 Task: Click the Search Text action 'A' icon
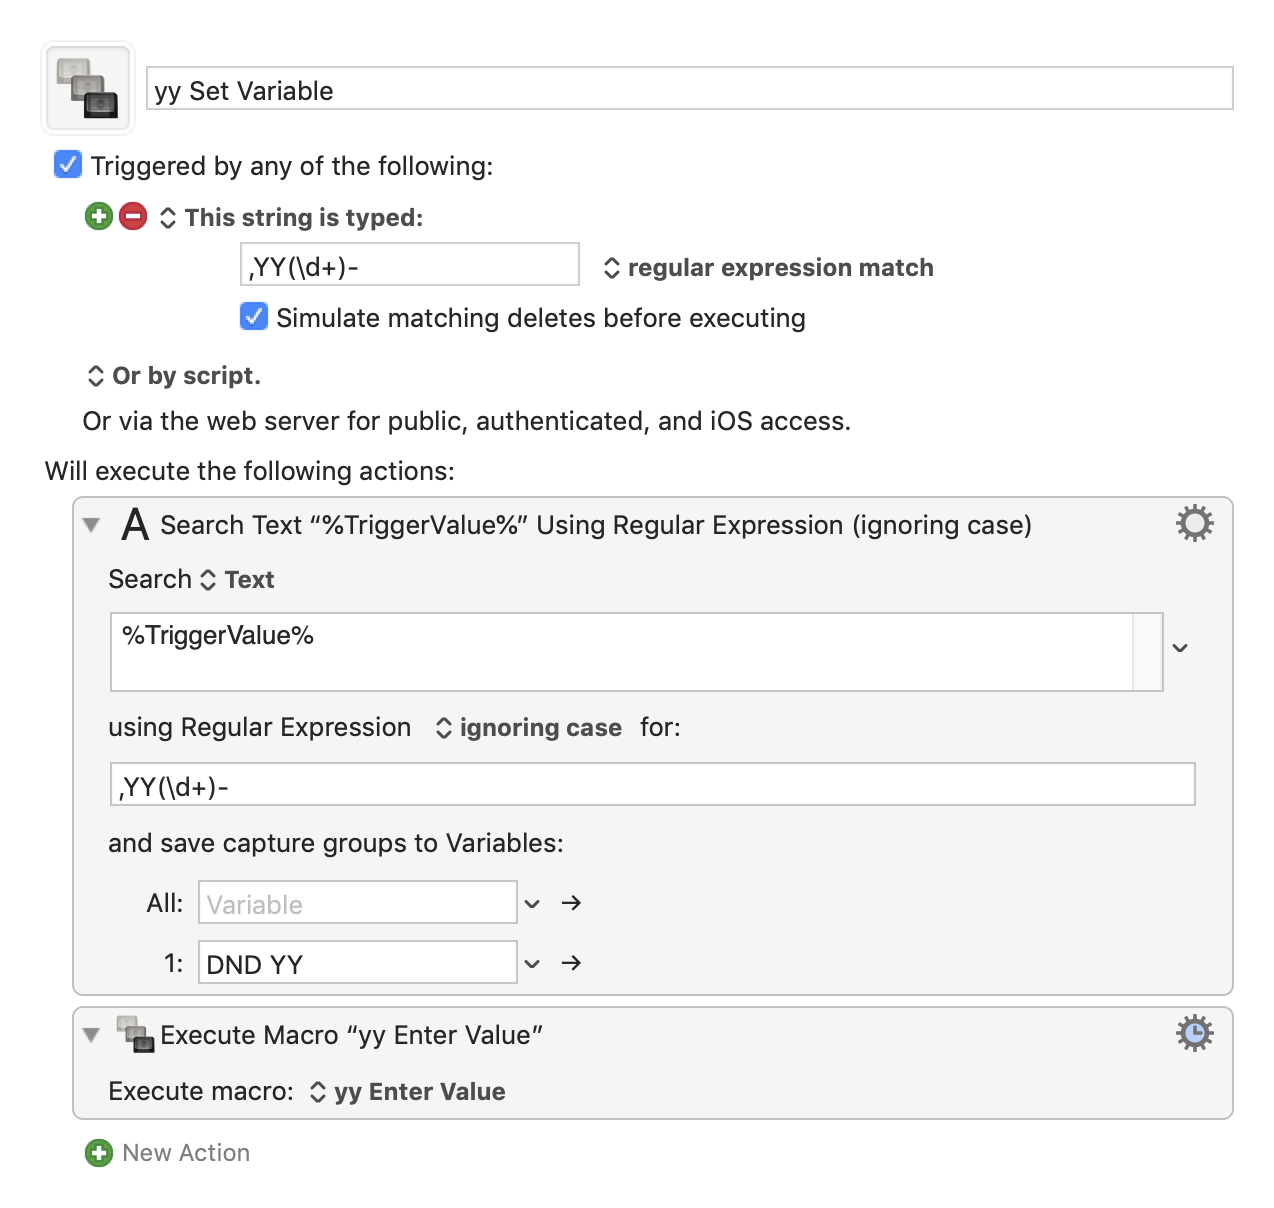[x=135, y=524]
